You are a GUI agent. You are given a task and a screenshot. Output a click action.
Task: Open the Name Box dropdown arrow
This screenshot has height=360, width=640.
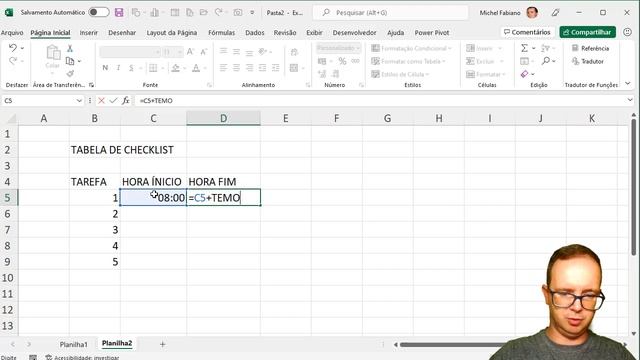(x=79, y=100)
